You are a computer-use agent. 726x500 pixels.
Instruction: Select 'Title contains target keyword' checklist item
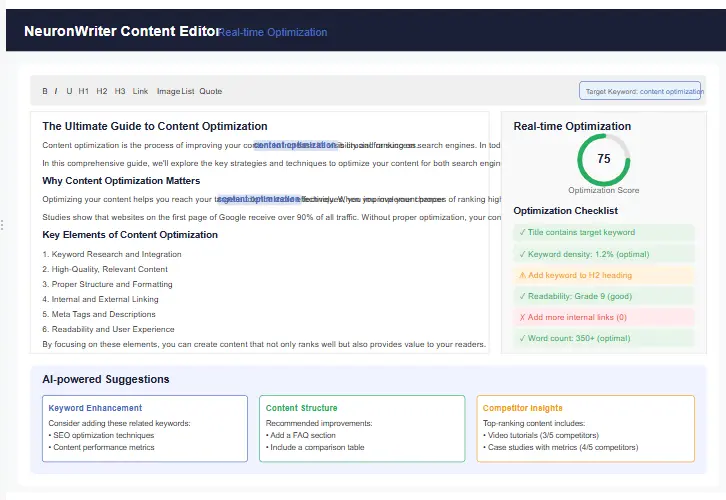604,232
